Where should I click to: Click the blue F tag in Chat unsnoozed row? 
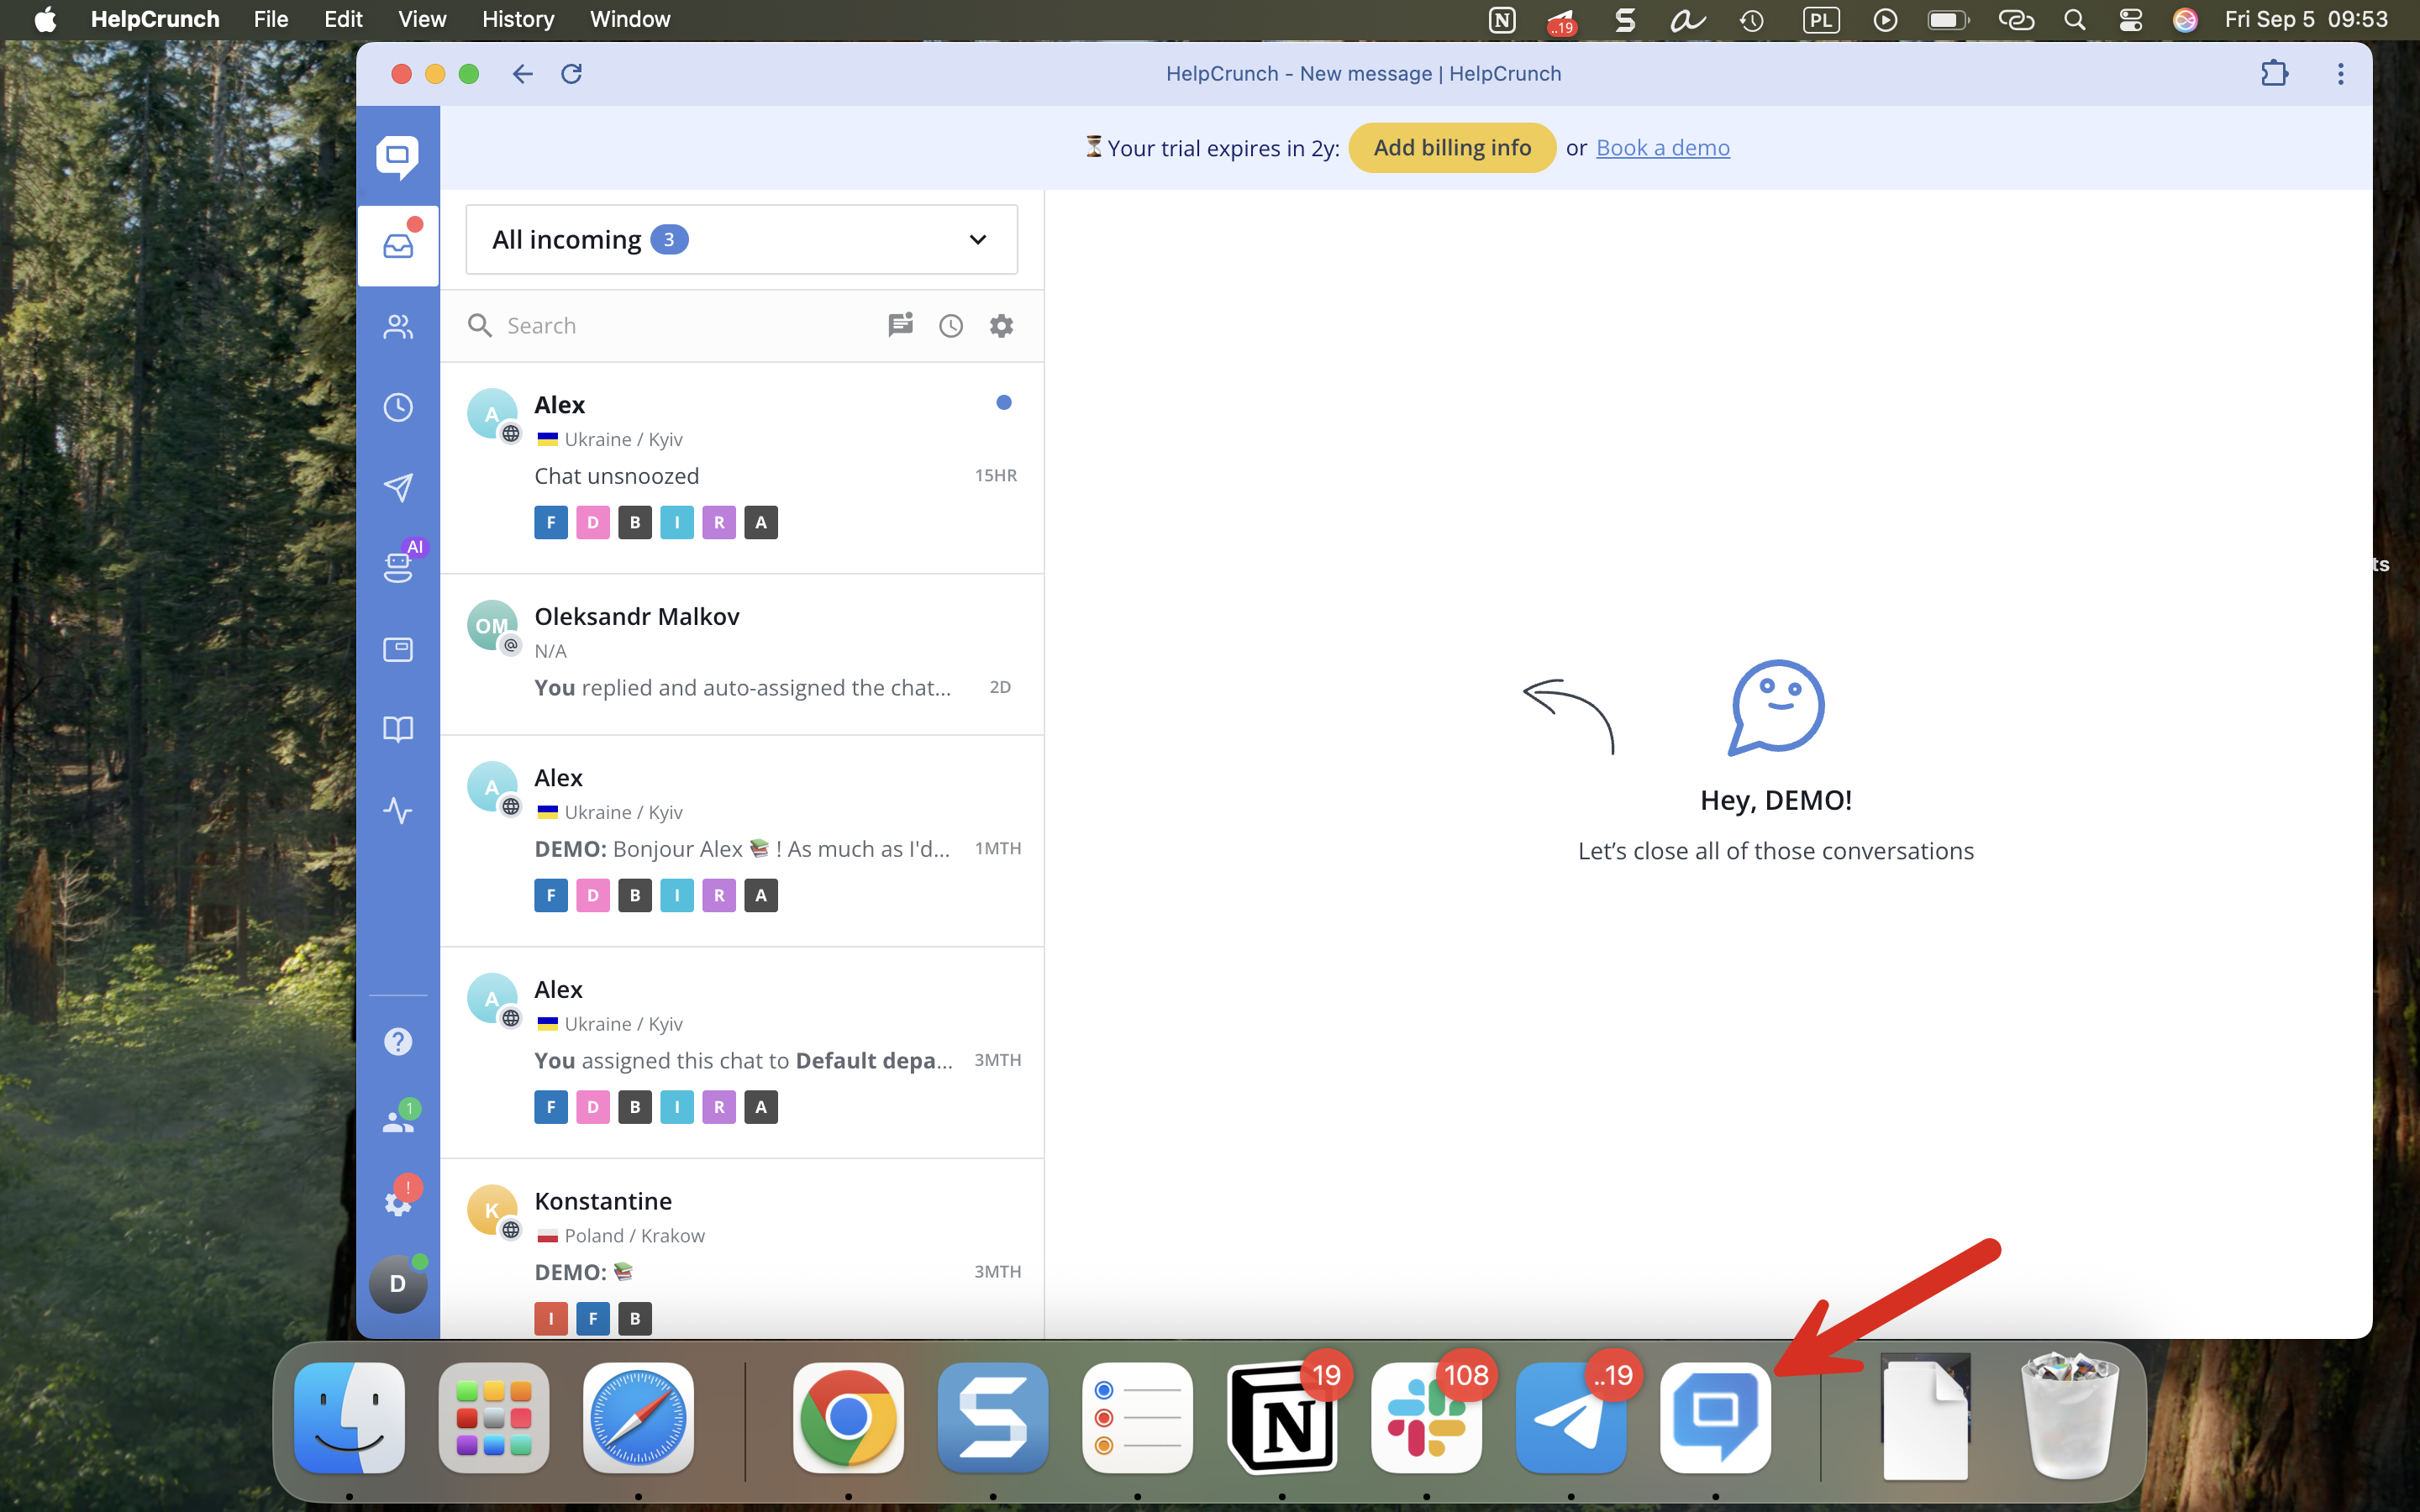551,523
